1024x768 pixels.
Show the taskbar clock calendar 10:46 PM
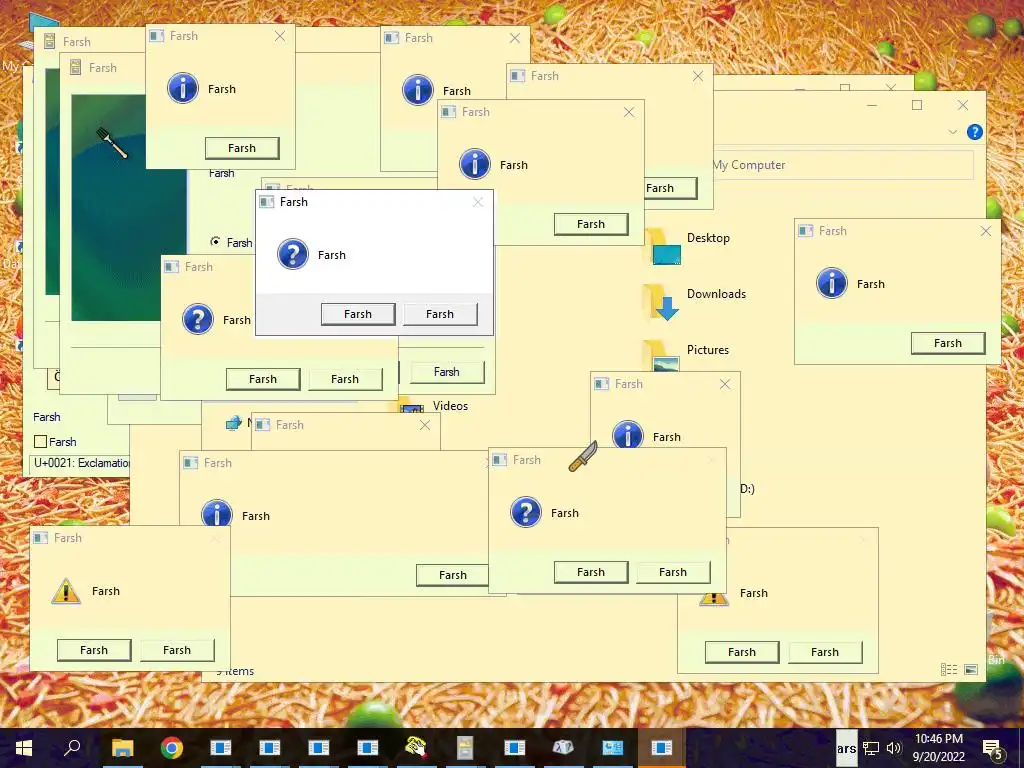[938, 748]
